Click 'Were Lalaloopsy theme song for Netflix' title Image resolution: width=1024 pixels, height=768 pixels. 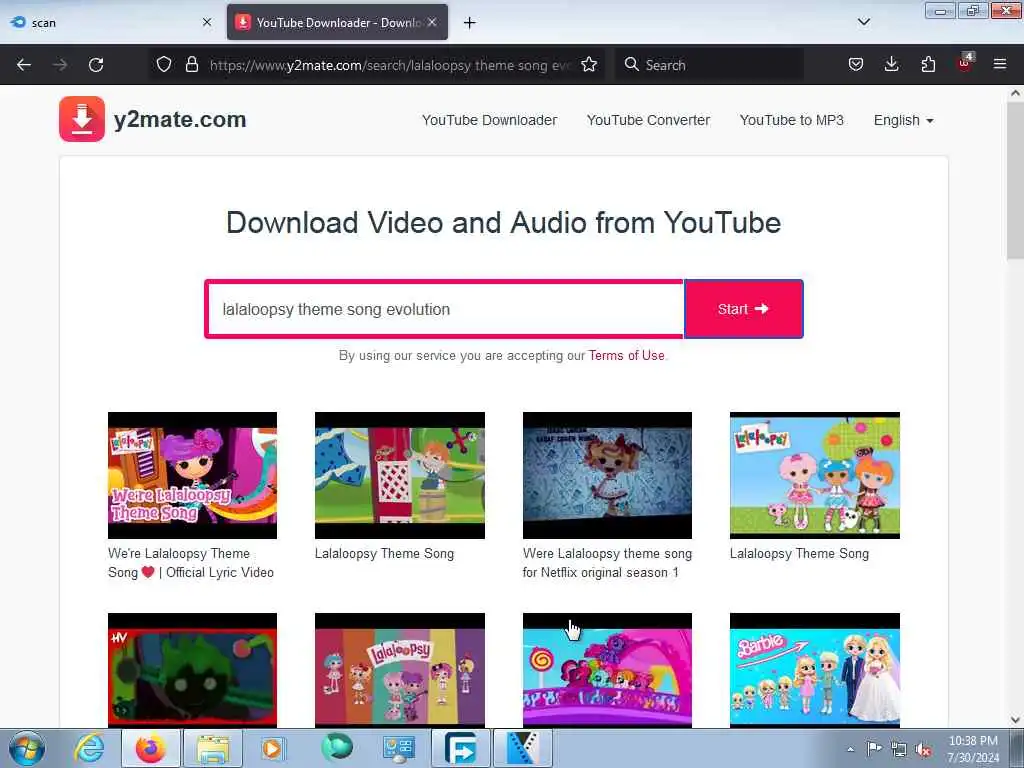[x=607, y=563]
